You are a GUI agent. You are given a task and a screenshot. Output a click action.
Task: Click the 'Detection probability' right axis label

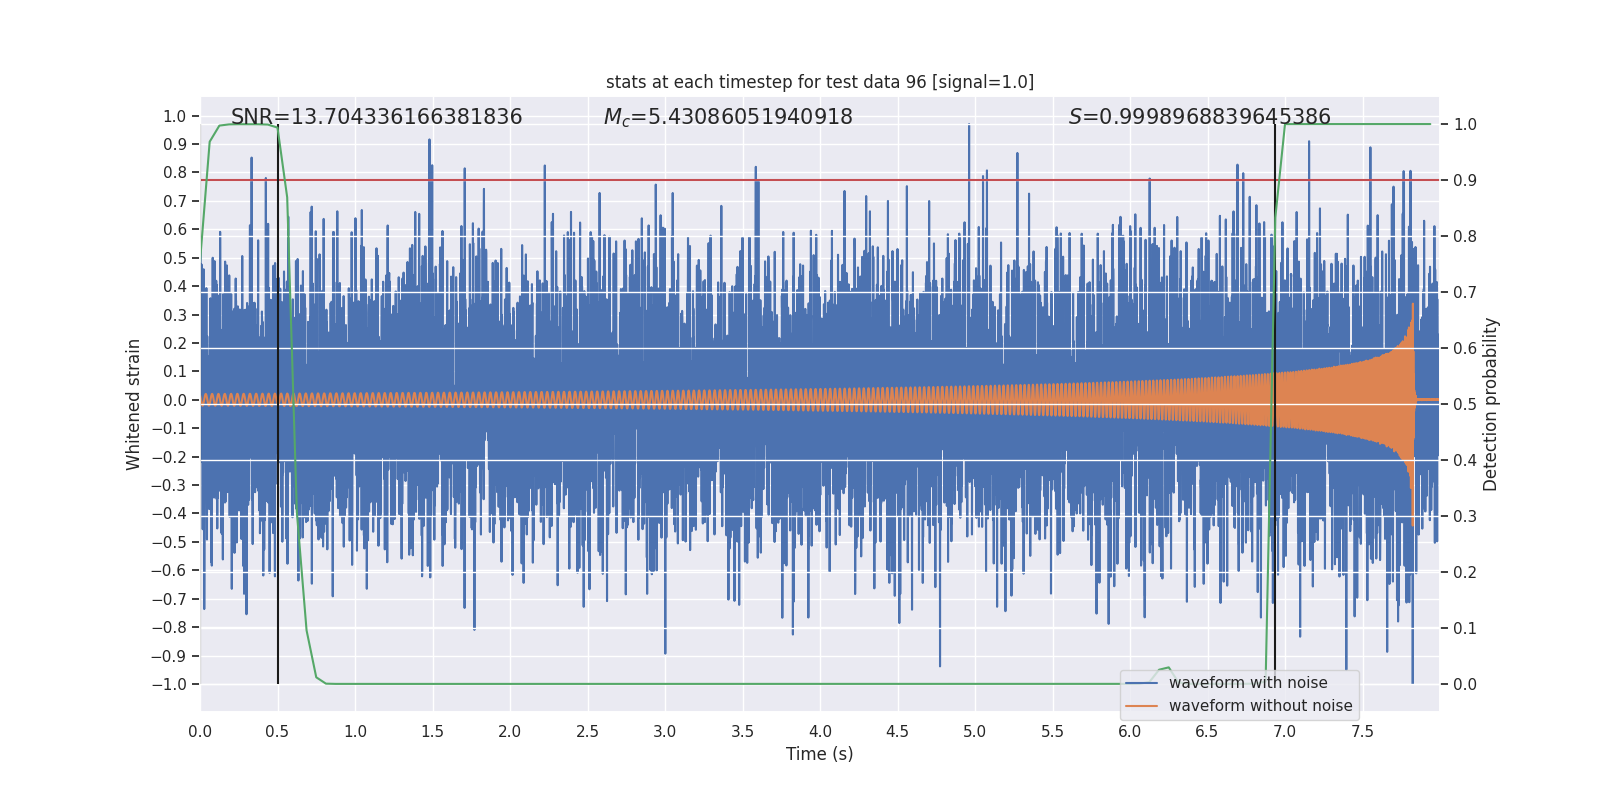pyautogui.click(x=1491, y=404)
